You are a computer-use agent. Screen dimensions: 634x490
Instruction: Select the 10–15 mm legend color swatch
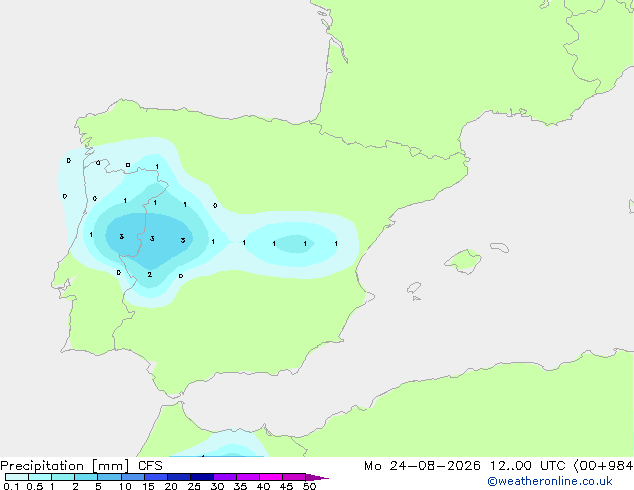pyautogui.click(x=133, y=477)
